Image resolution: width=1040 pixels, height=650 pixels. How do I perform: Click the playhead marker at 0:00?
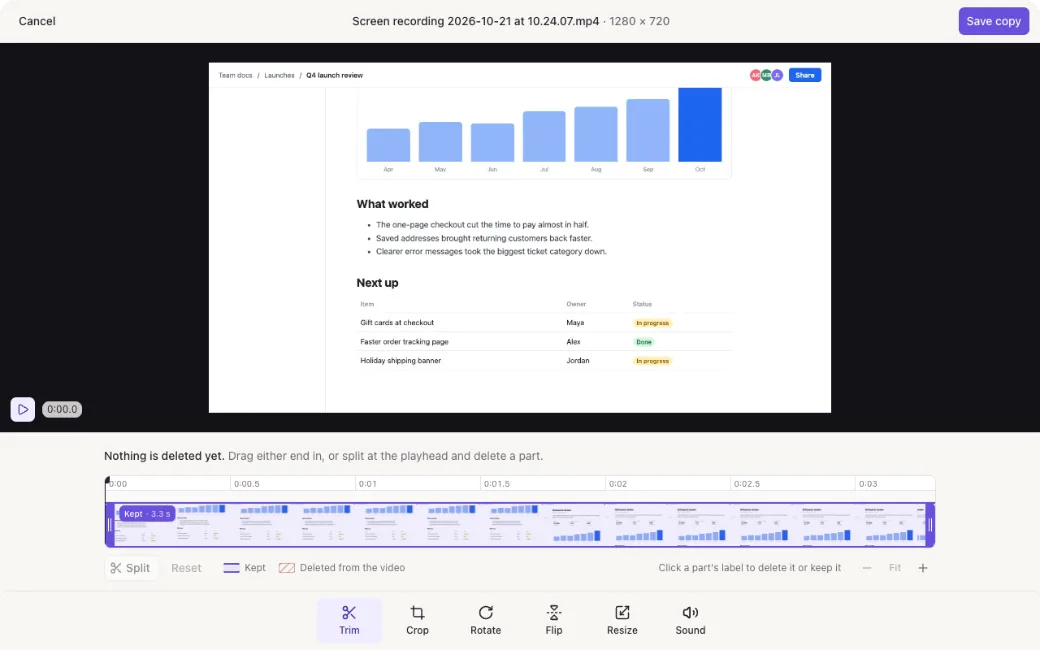(x=107, y=480)
